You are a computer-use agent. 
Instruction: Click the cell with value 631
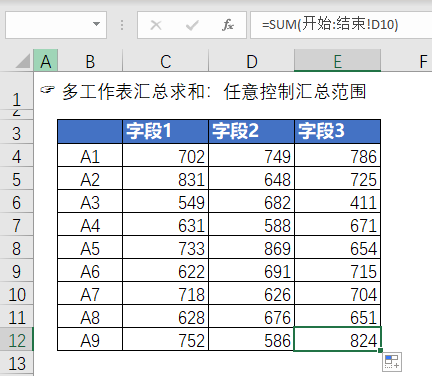(165, 224)
